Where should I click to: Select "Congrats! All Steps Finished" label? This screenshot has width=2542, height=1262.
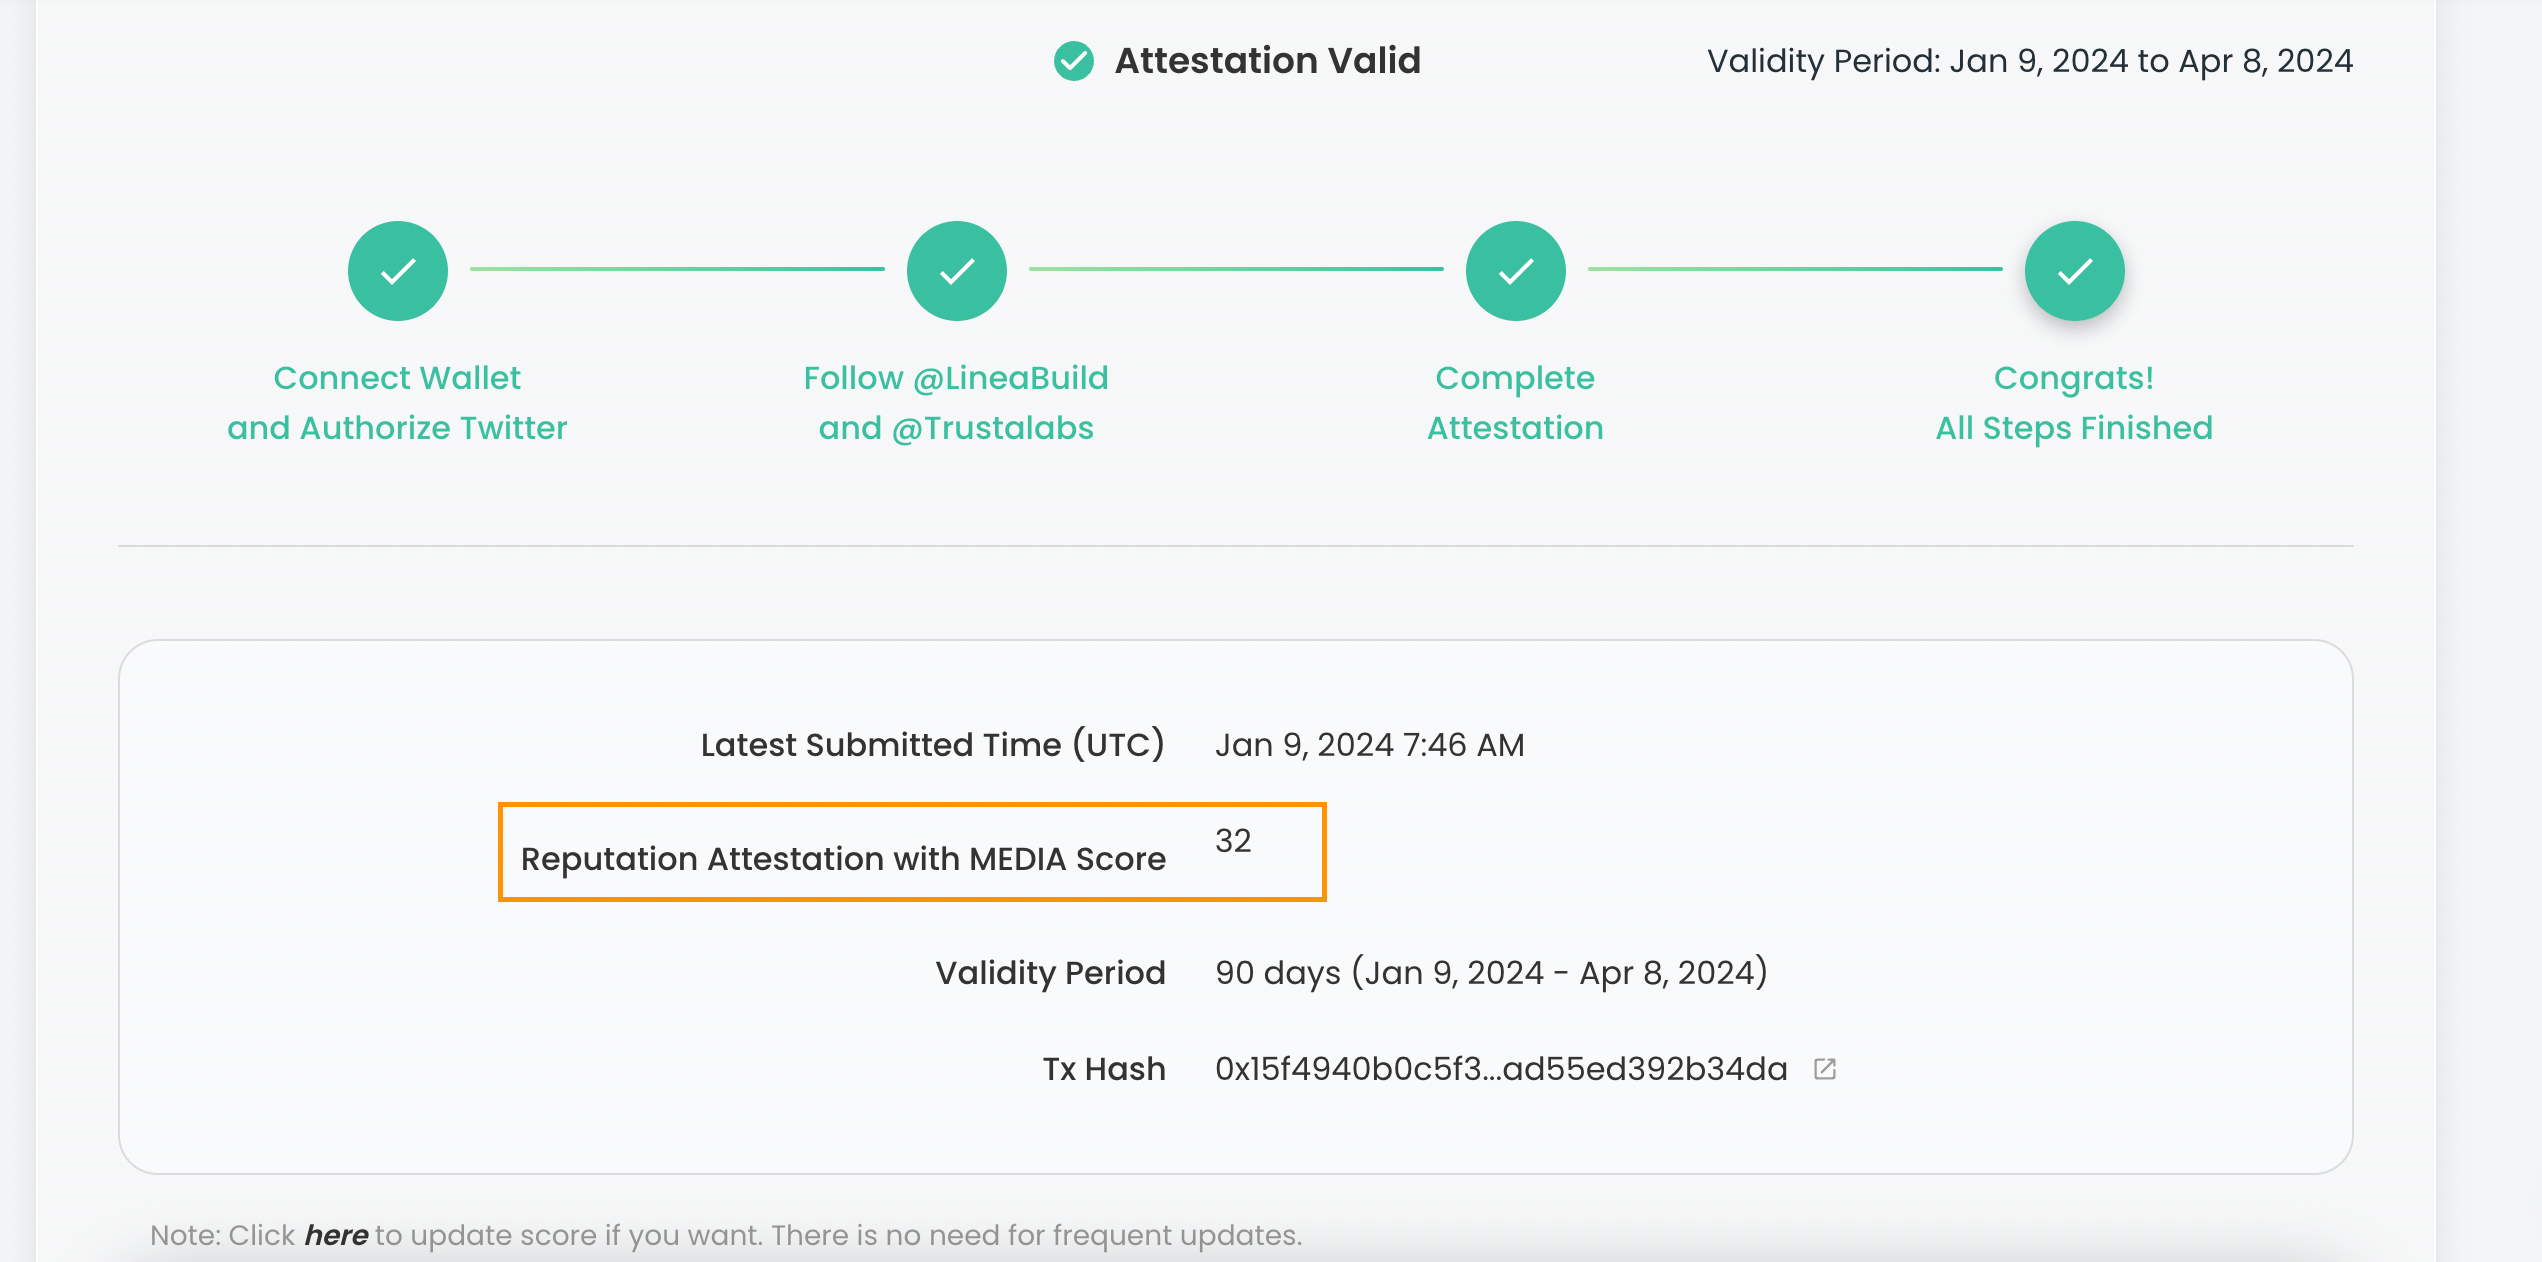[2074, 403]
